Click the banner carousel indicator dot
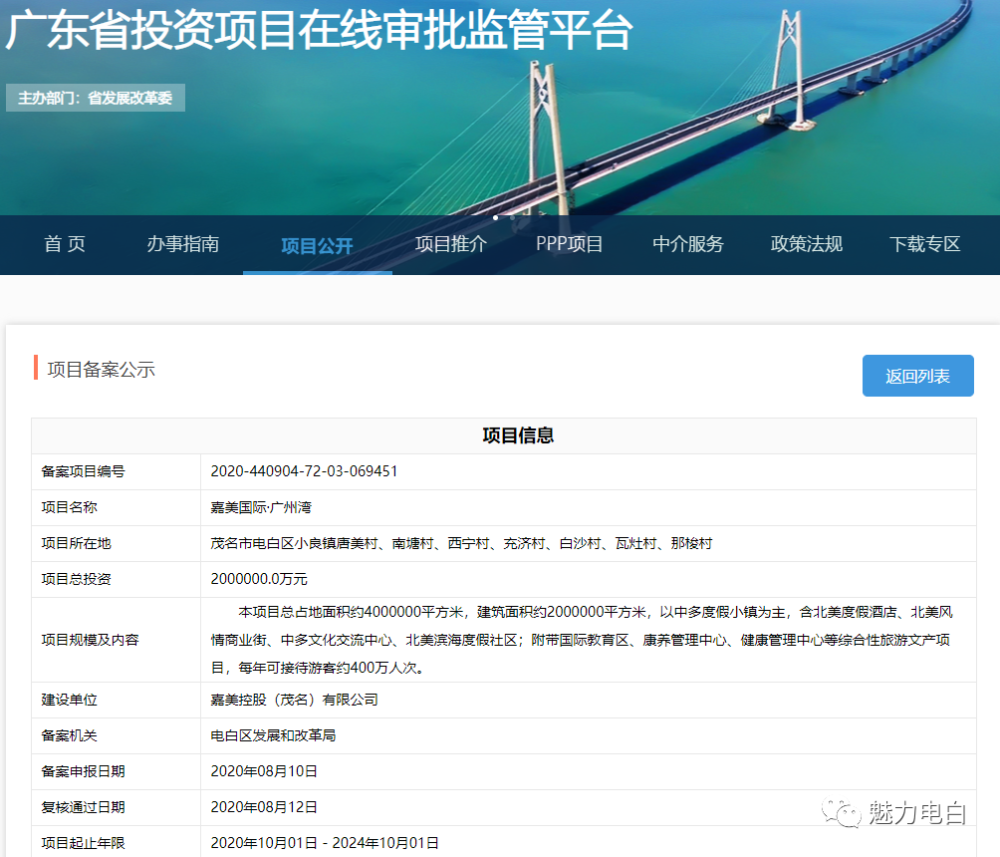Viewport: 1000px width, 857px height. click(x=496, y=217)
